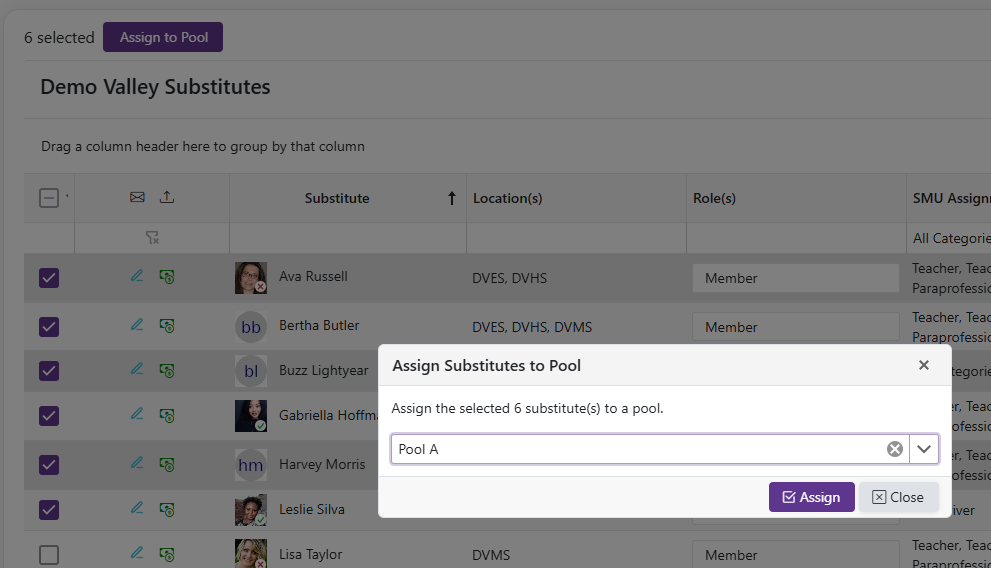Click the Bertha Butler name text
The width and height of the screenshot is (991, 568).
[319, 325]
